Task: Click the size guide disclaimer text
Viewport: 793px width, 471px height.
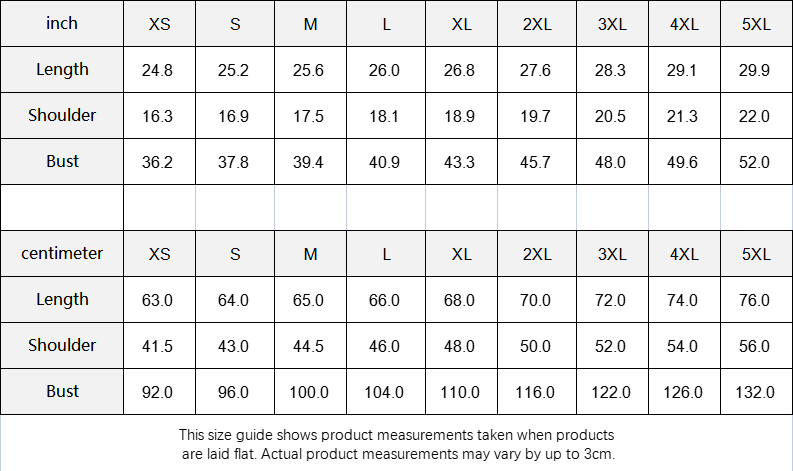Action: 397,444
